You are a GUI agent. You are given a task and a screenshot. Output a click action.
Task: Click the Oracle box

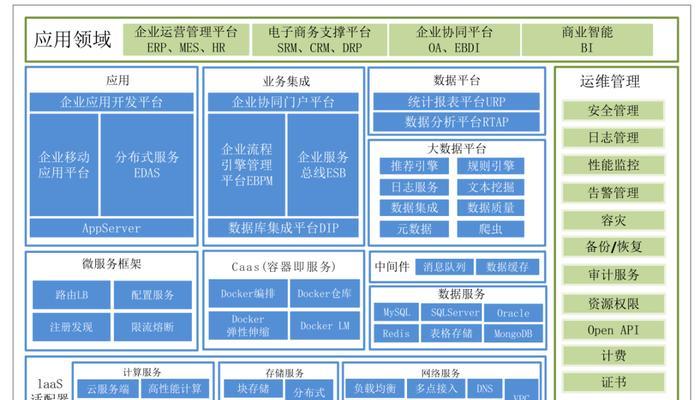coord(513,312)
